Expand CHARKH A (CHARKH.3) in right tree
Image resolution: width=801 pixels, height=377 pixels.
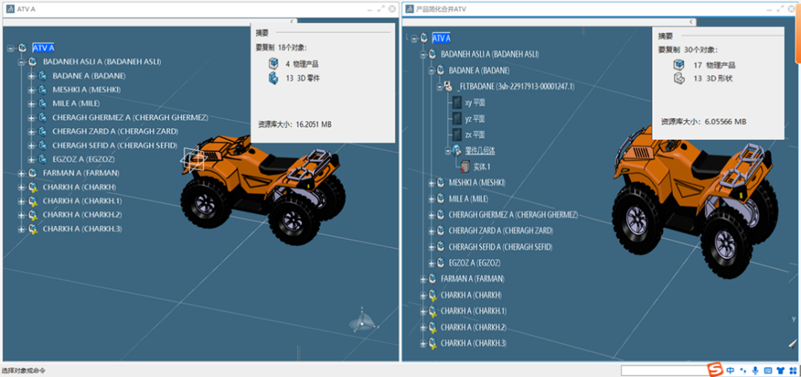423,343
